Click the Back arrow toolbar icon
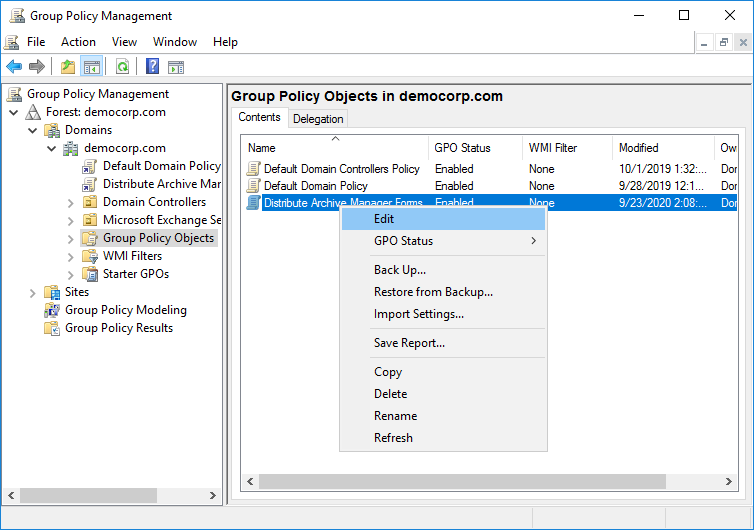 14,67
